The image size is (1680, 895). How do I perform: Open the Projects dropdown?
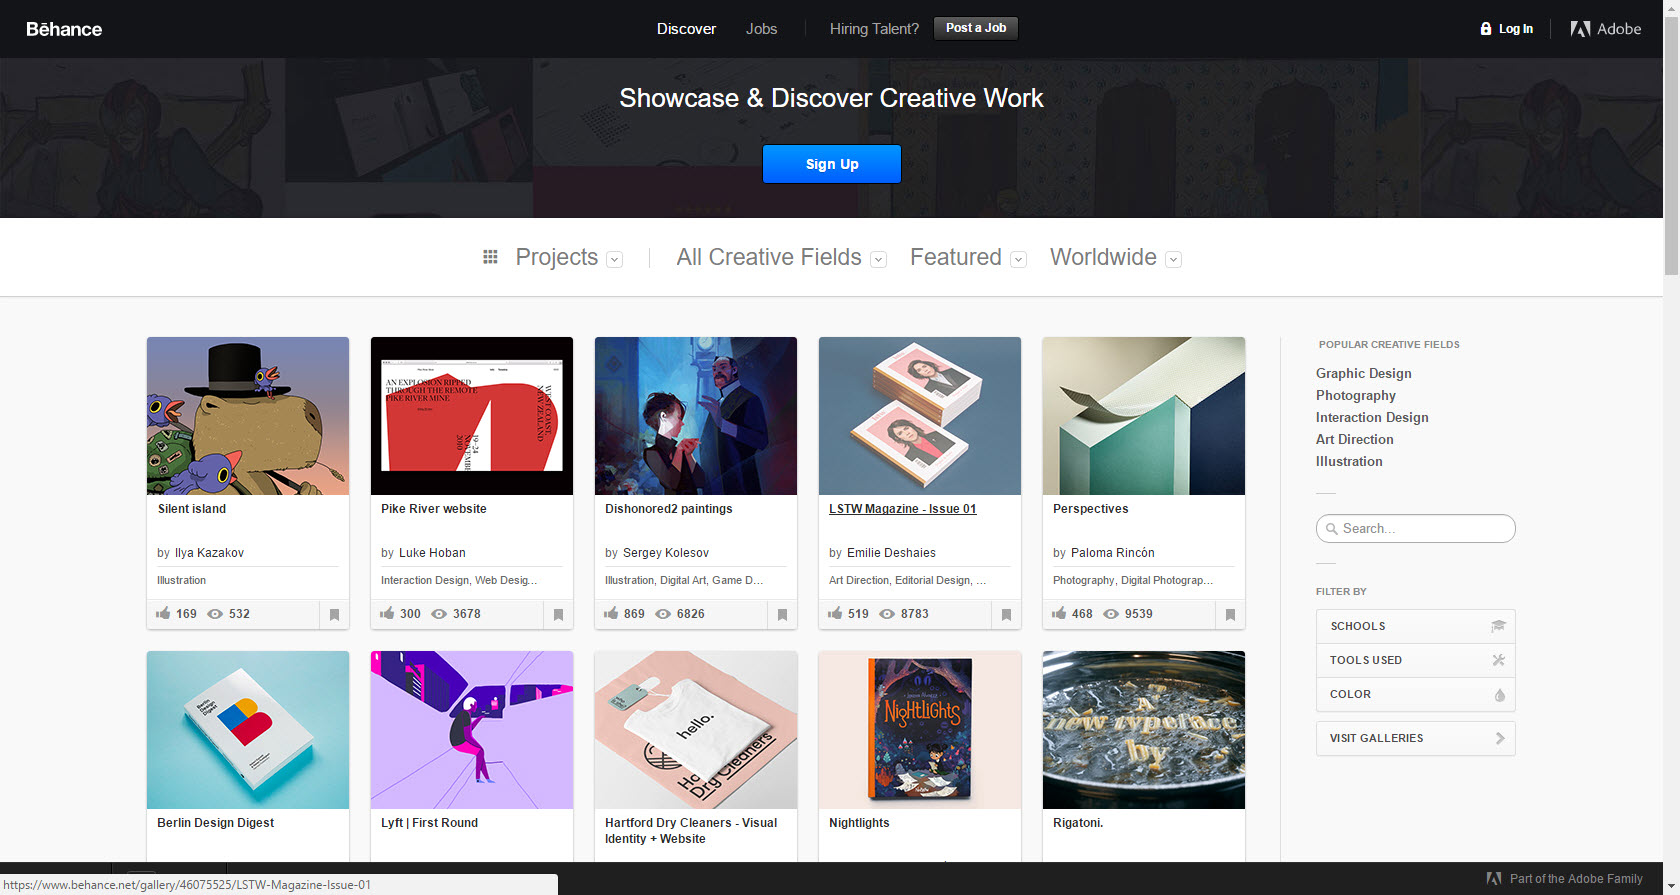point(569,257)
